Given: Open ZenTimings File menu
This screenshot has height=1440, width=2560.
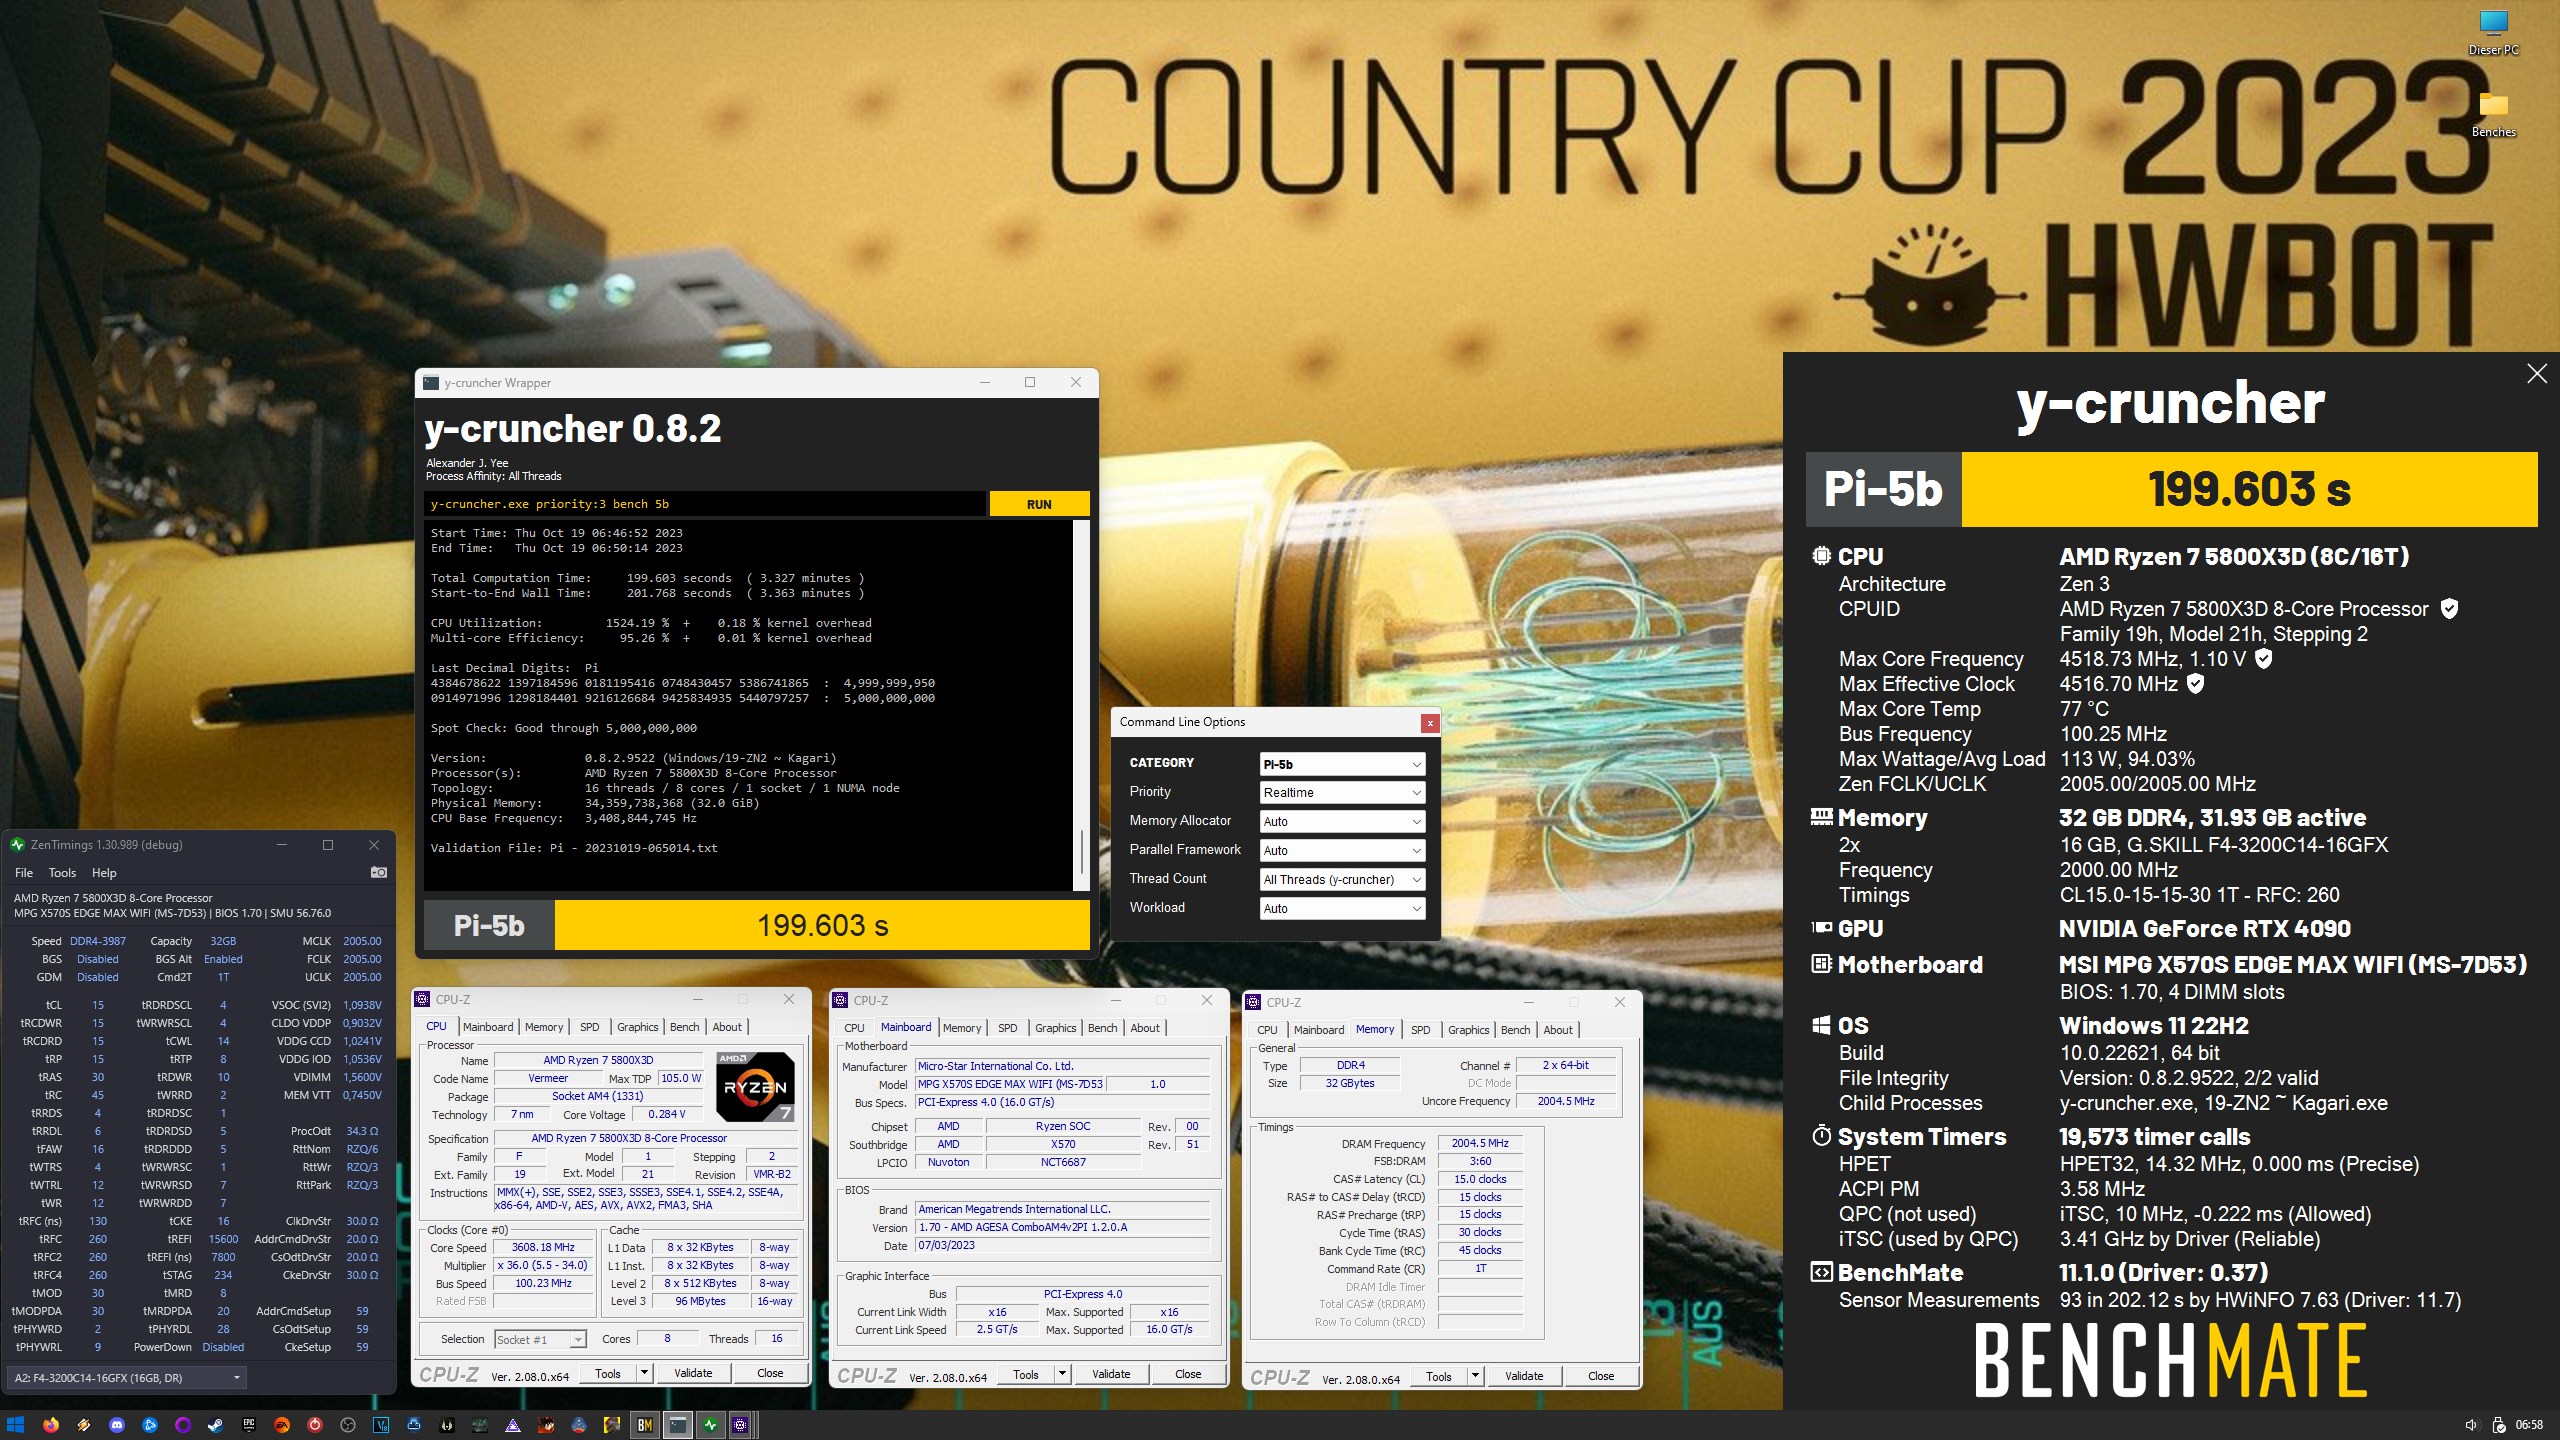Looking at the screenshot, I should point(24,872).
